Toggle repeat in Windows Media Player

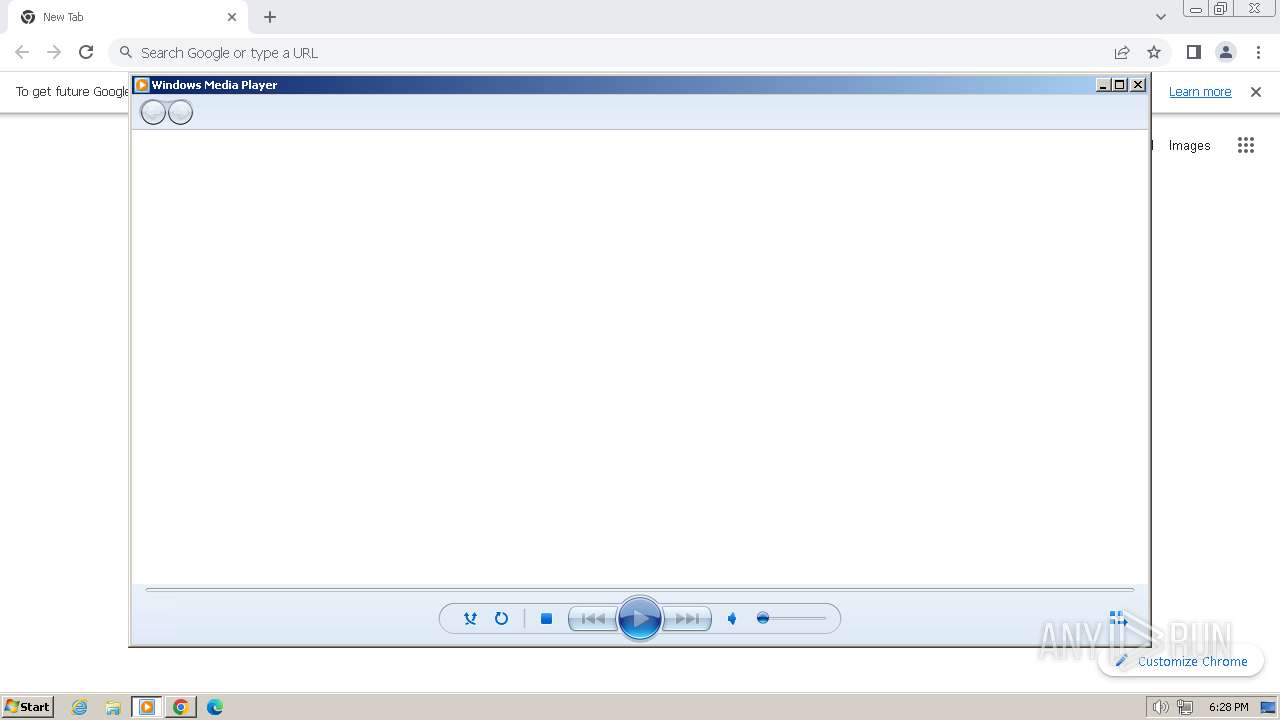point(501,619)
